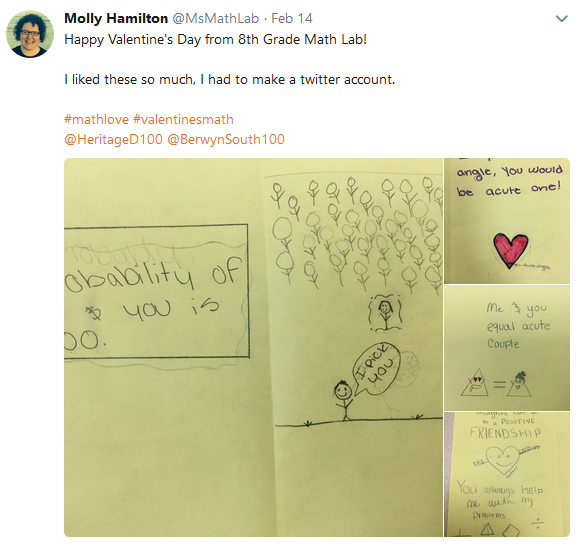Click the framed stick figure drawing
The width and height of the screenshot is (581, 548).
point(385,312)
